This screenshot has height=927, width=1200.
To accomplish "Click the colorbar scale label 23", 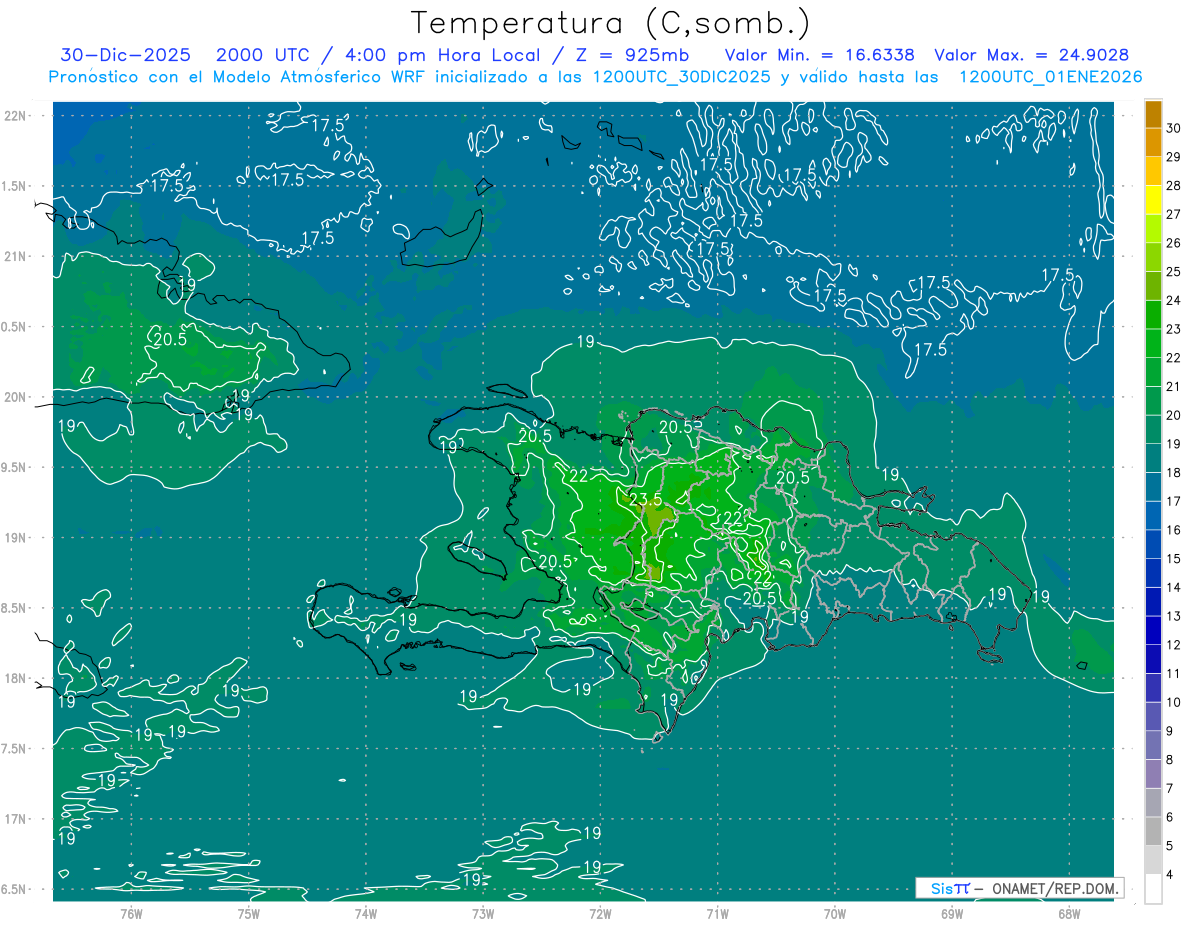I will (1174, 329).
